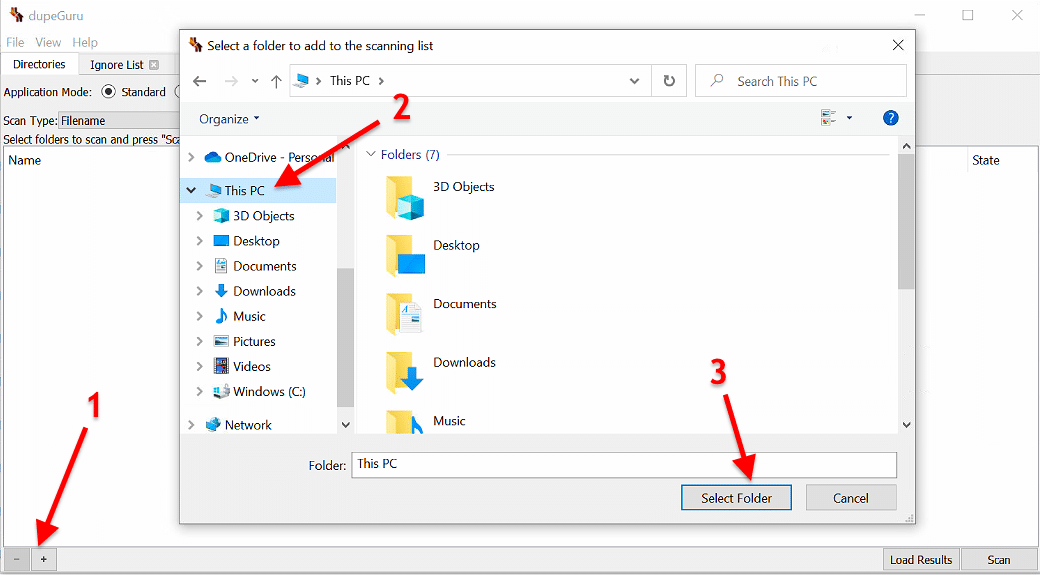Refresh the This PC location
The width and height of the screenshot is (1040, 575).
click(669, 81)
